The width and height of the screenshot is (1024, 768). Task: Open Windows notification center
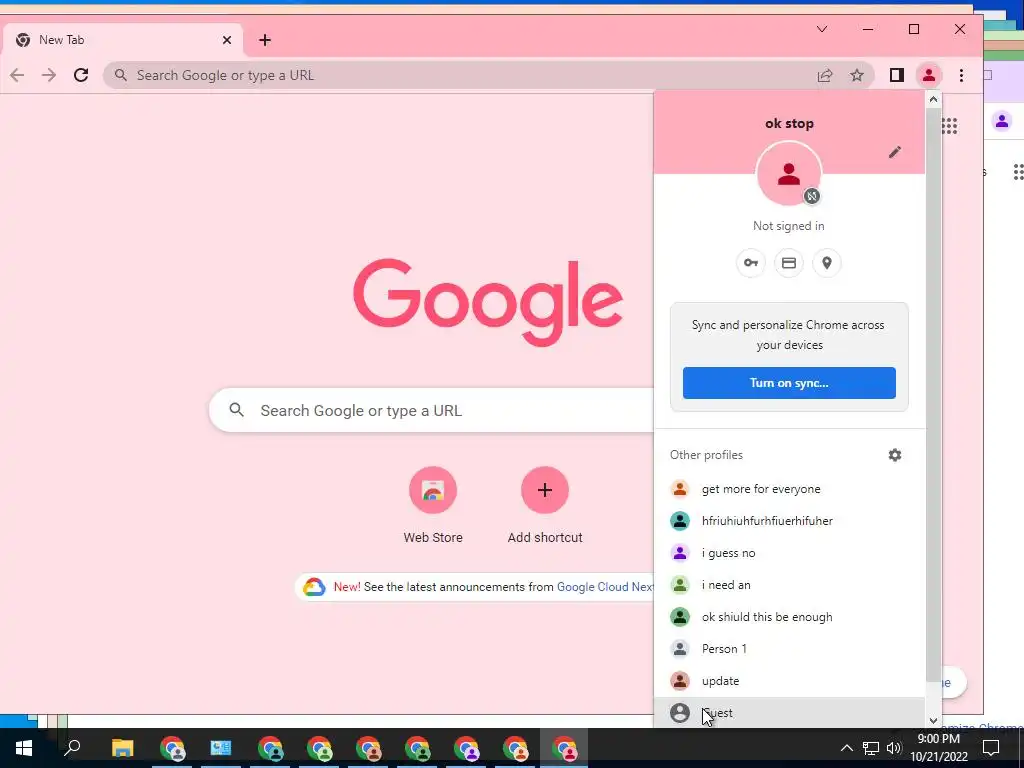[x=991, y=748]
